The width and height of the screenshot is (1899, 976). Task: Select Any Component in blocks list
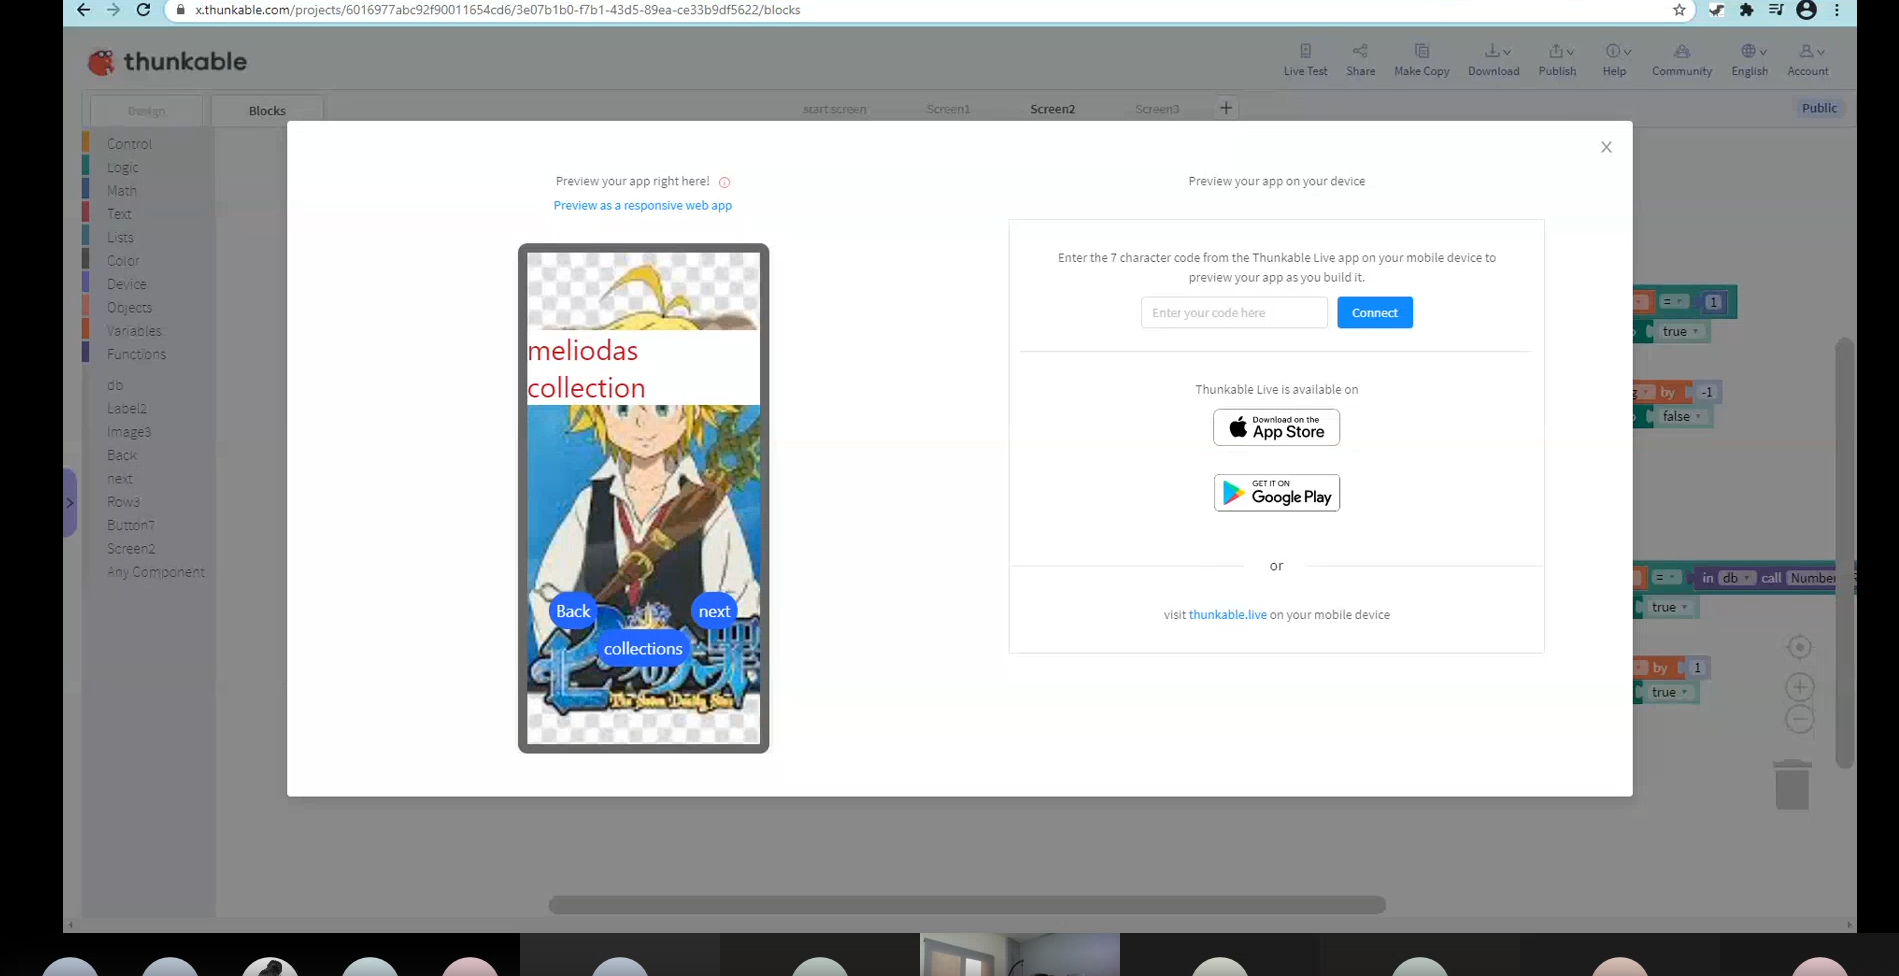tap(156, 572)
